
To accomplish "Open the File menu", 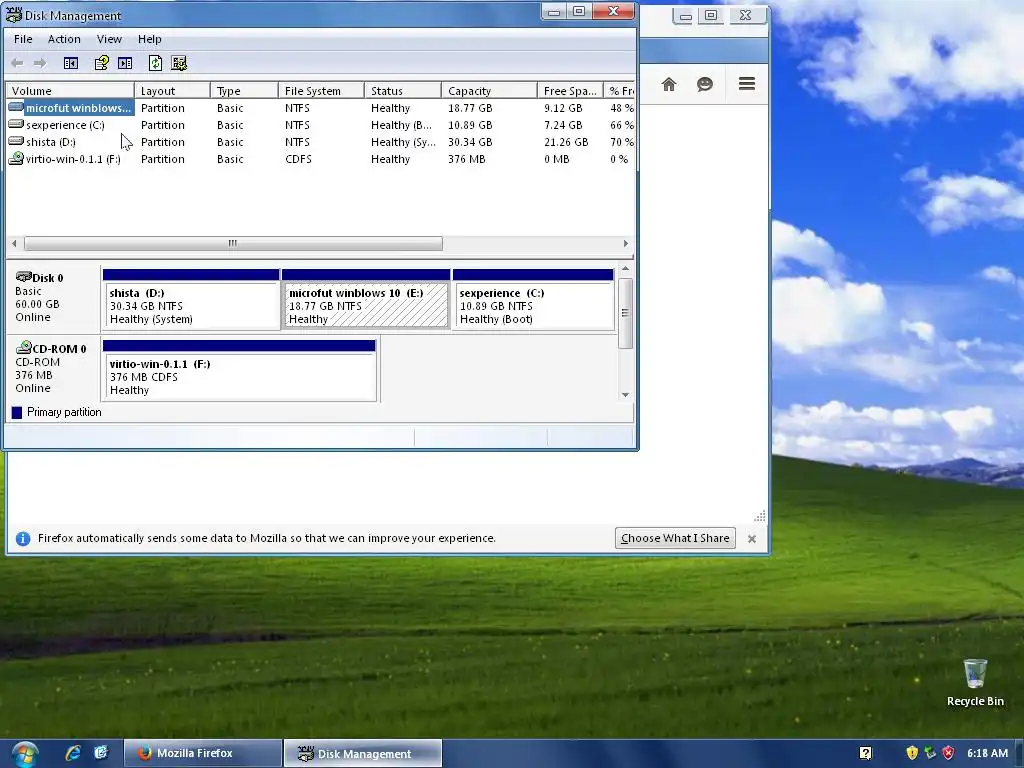I will click(x=23, y=39).
